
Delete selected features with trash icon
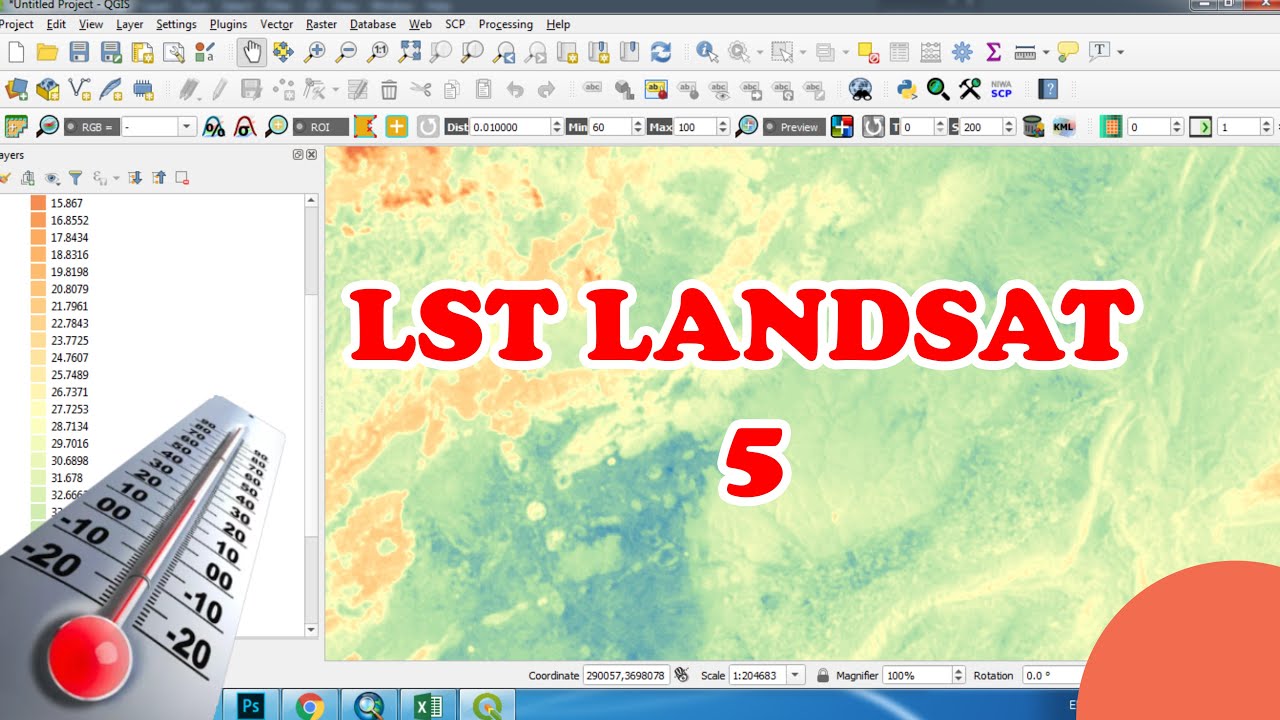389,89
